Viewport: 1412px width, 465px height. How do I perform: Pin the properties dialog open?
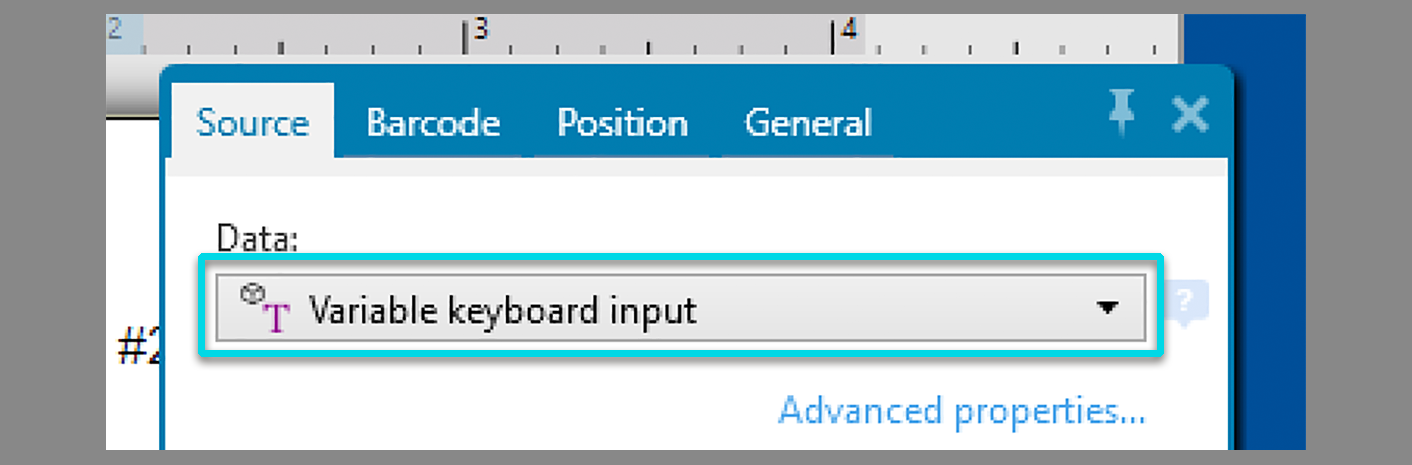pyautogui.click(x=1121, y=113)
